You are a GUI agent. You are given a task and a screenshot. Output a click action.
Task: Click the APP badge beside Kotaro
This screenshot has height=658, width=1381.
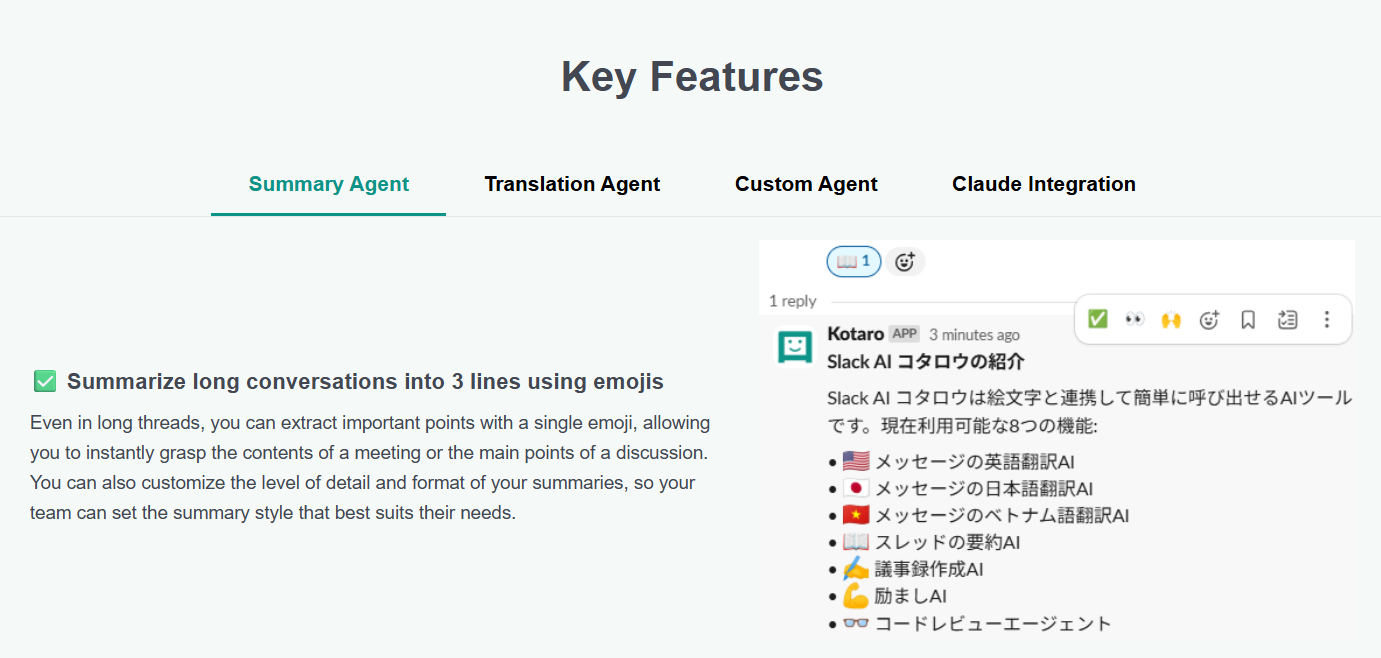click(904, 334)
